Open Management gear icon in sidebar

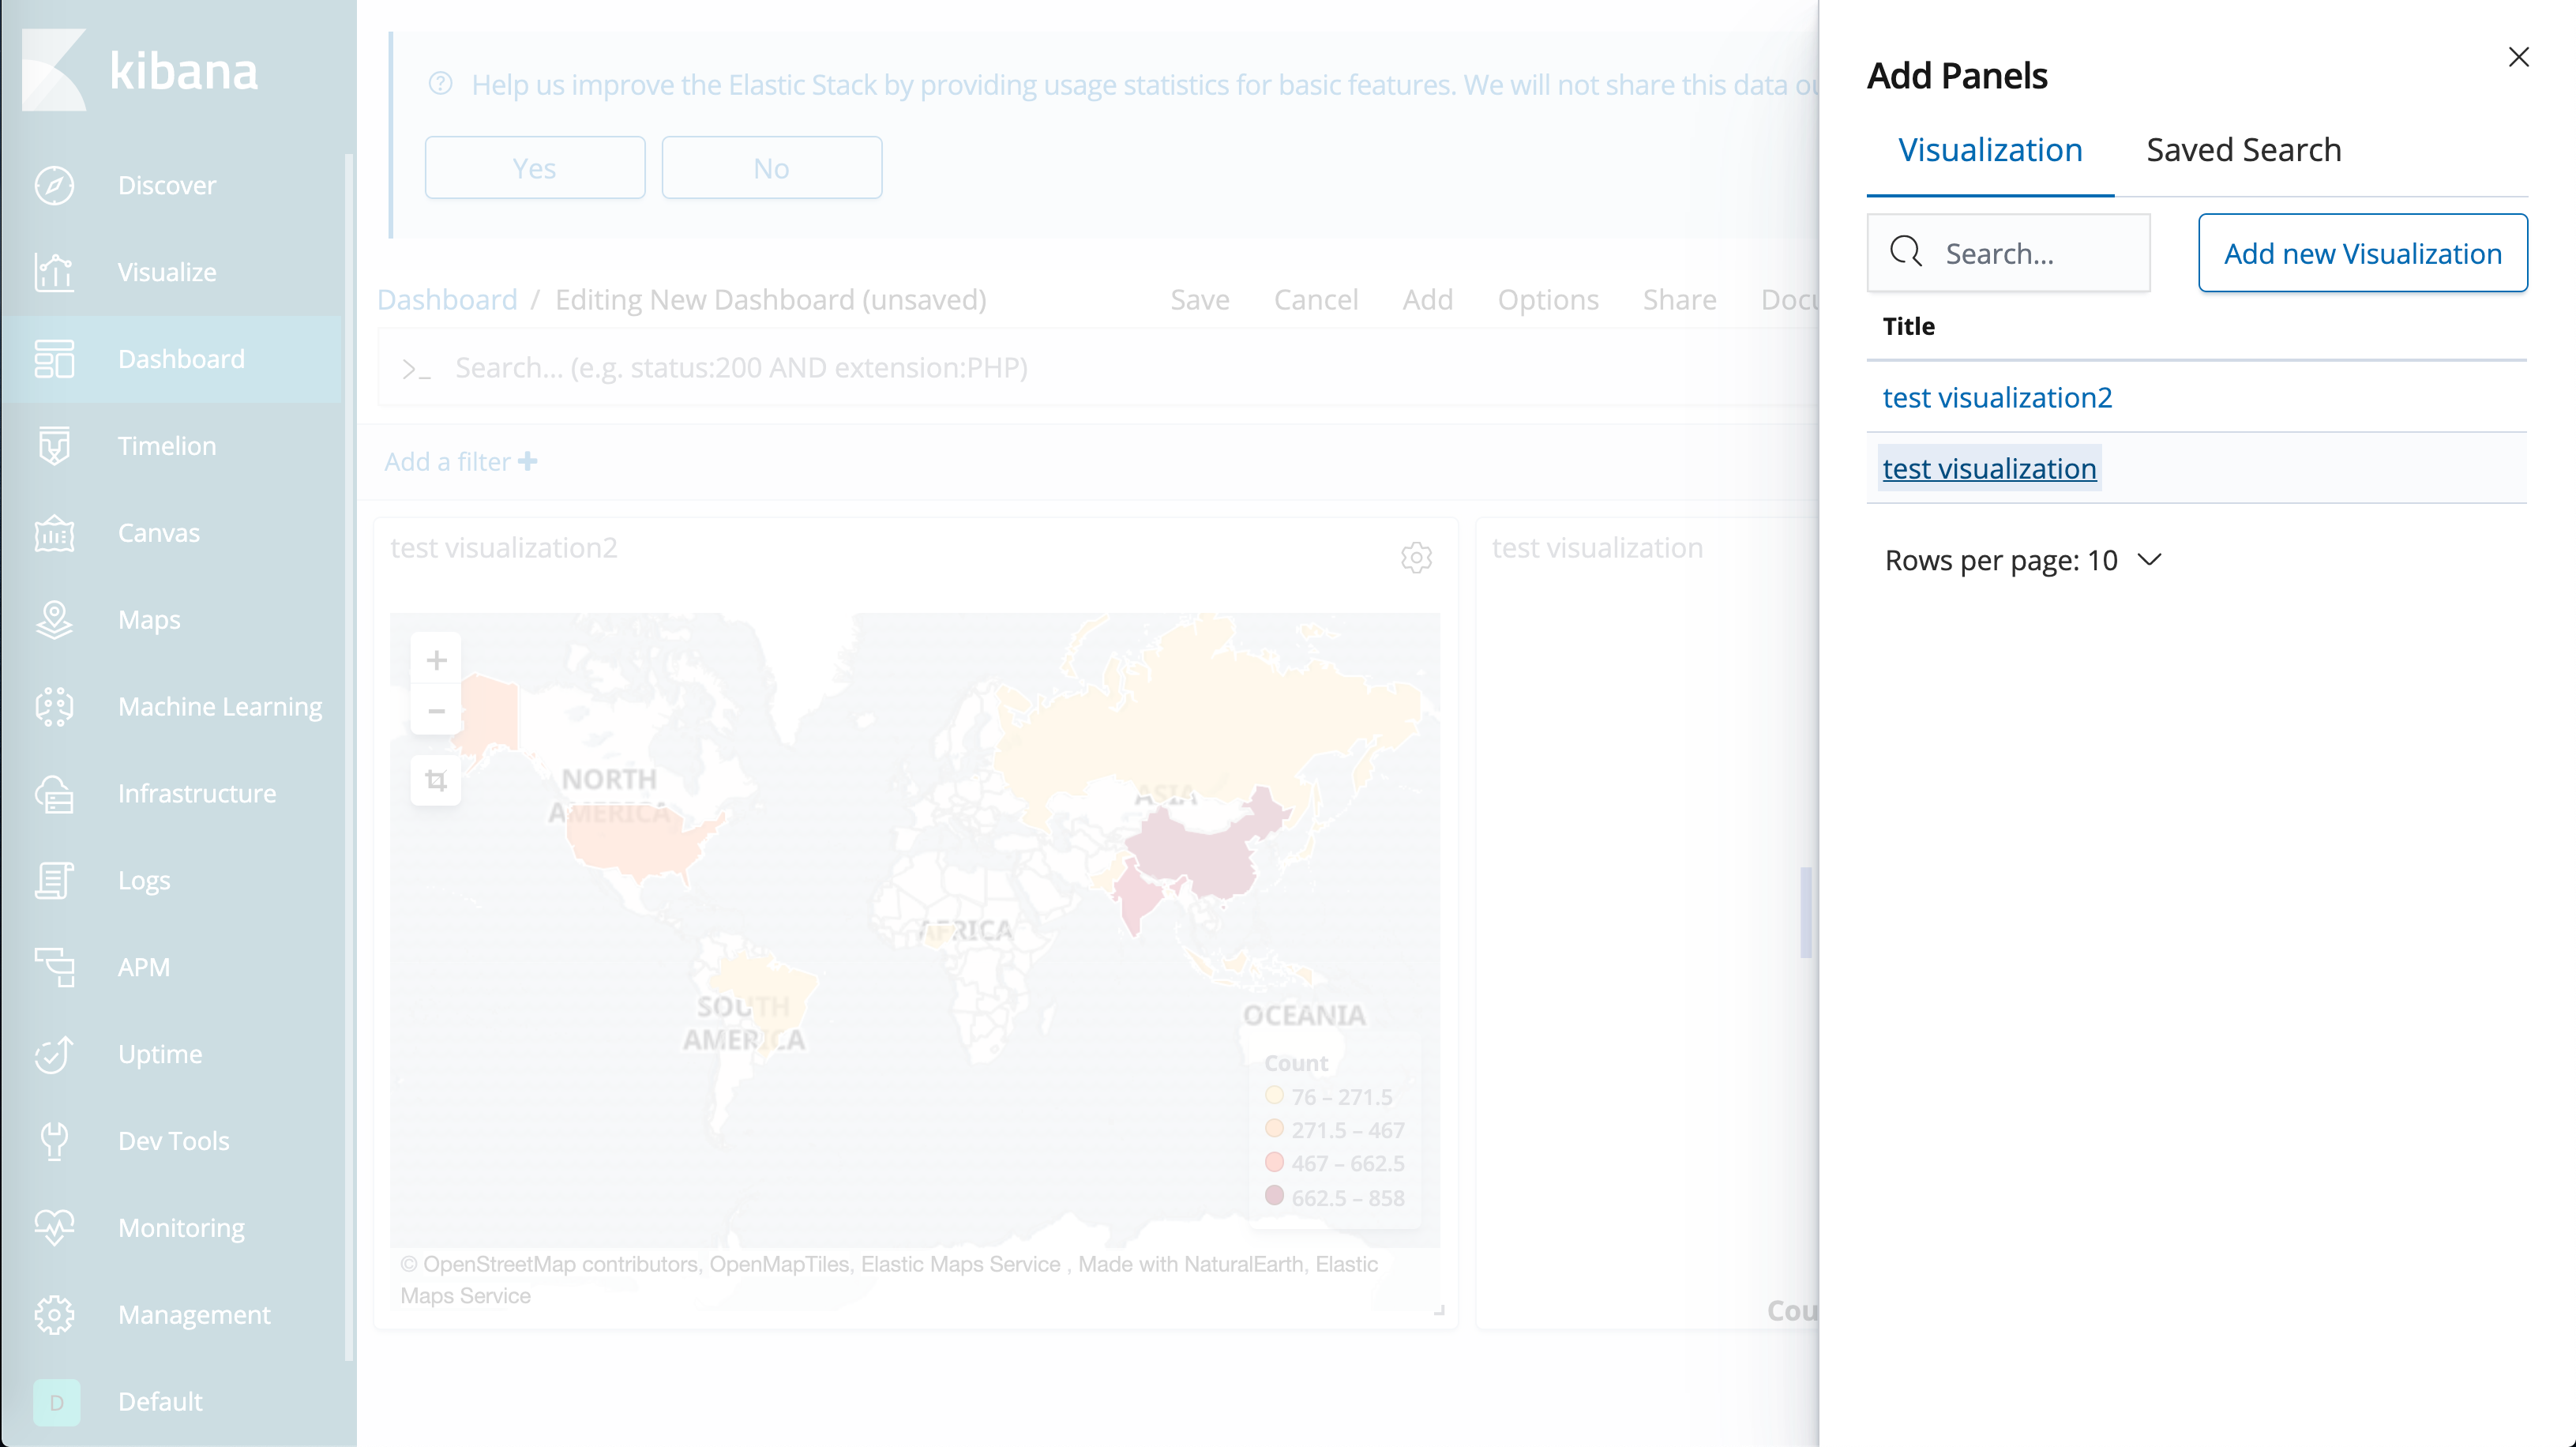click(54, 1315)
